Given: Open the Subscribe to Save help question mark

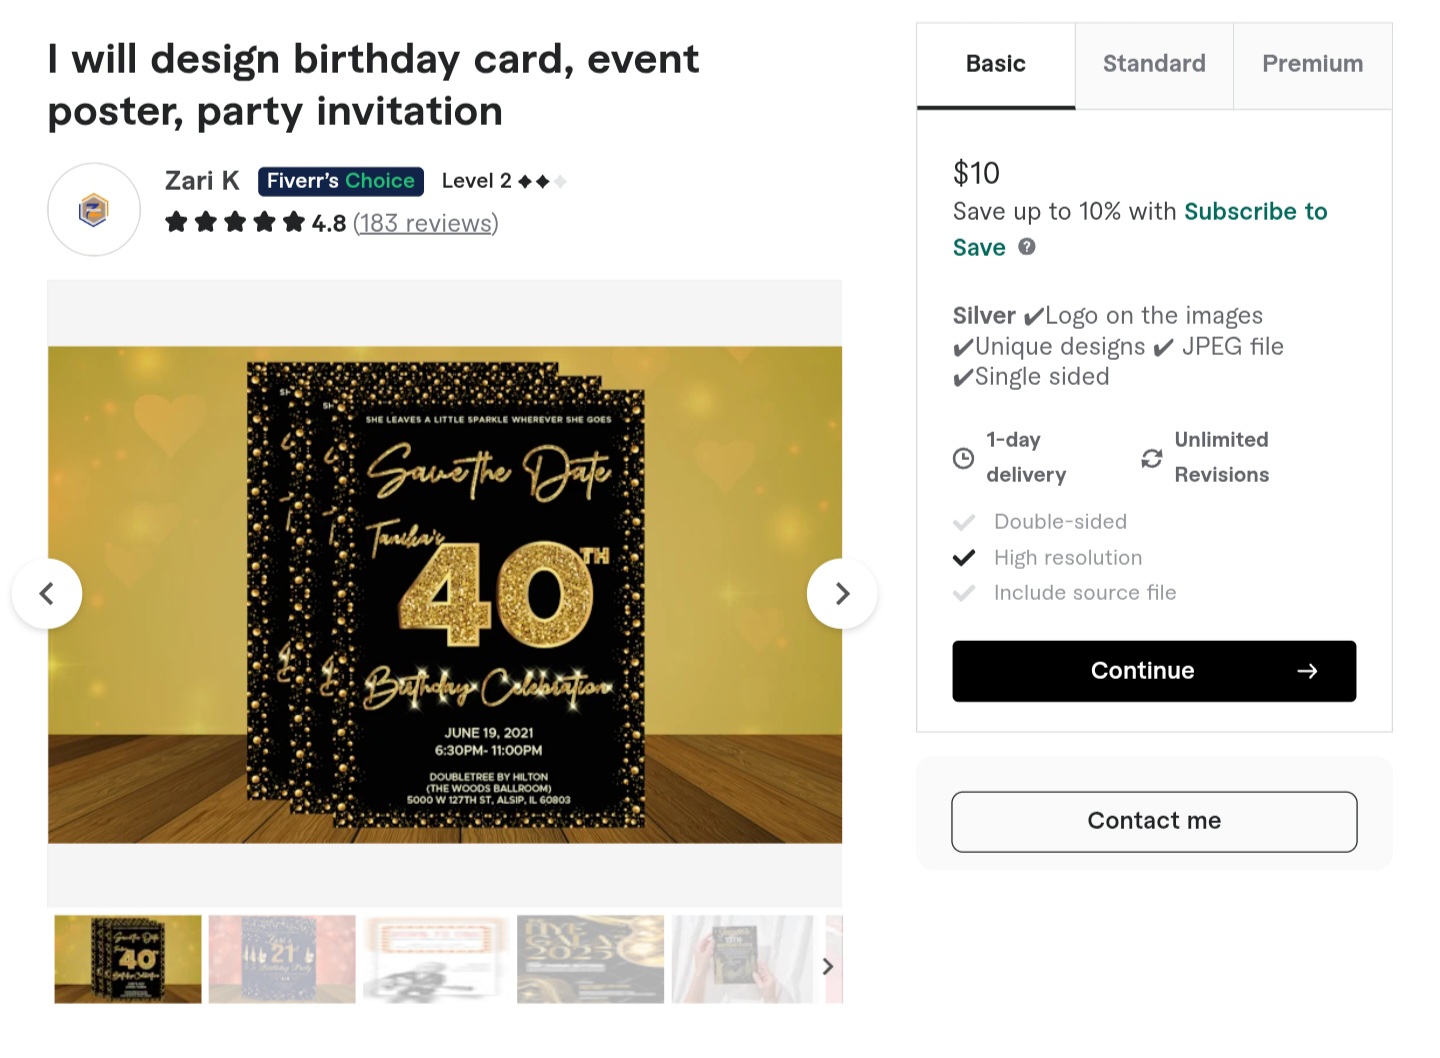Looking at the screenshot, I should click(x=1026, y=247).
